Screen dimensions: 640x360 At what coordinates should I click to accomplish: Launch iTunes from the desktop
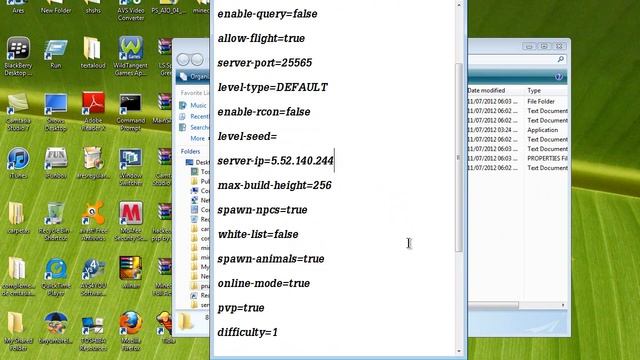click(x=18, y=163)
